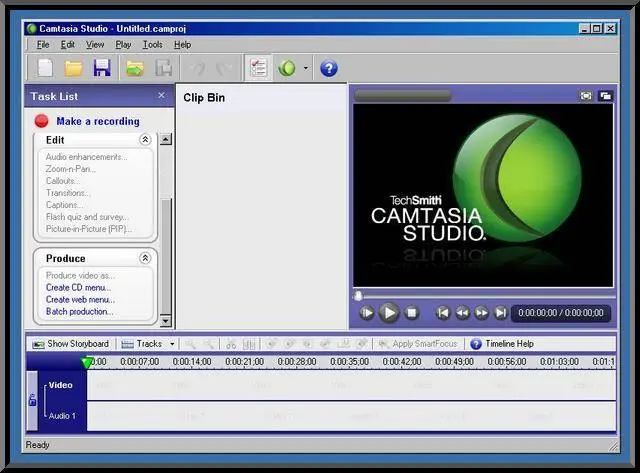Image resolution: width=640 pixels, height=473 pixels.
Task: Open the Play menu
Action: tap(123, 44)
